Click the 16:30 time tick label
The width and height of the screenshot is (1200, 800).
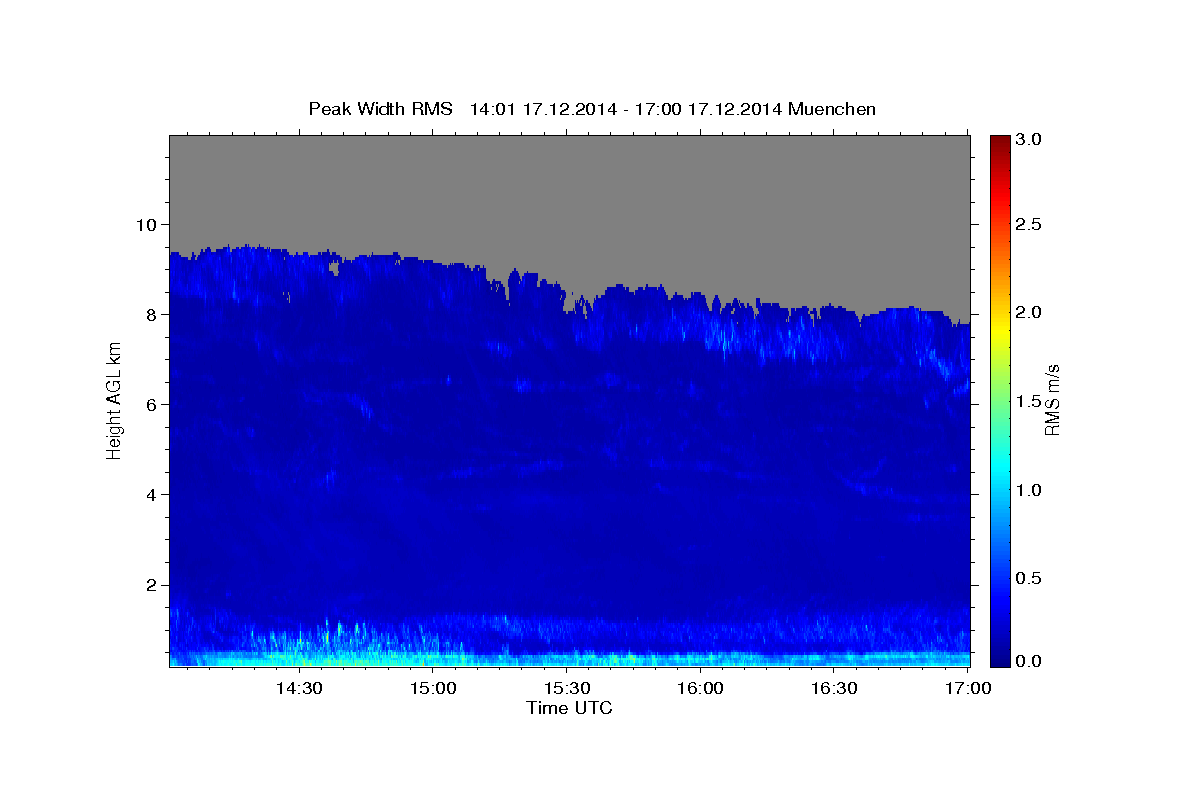[834, 689]
